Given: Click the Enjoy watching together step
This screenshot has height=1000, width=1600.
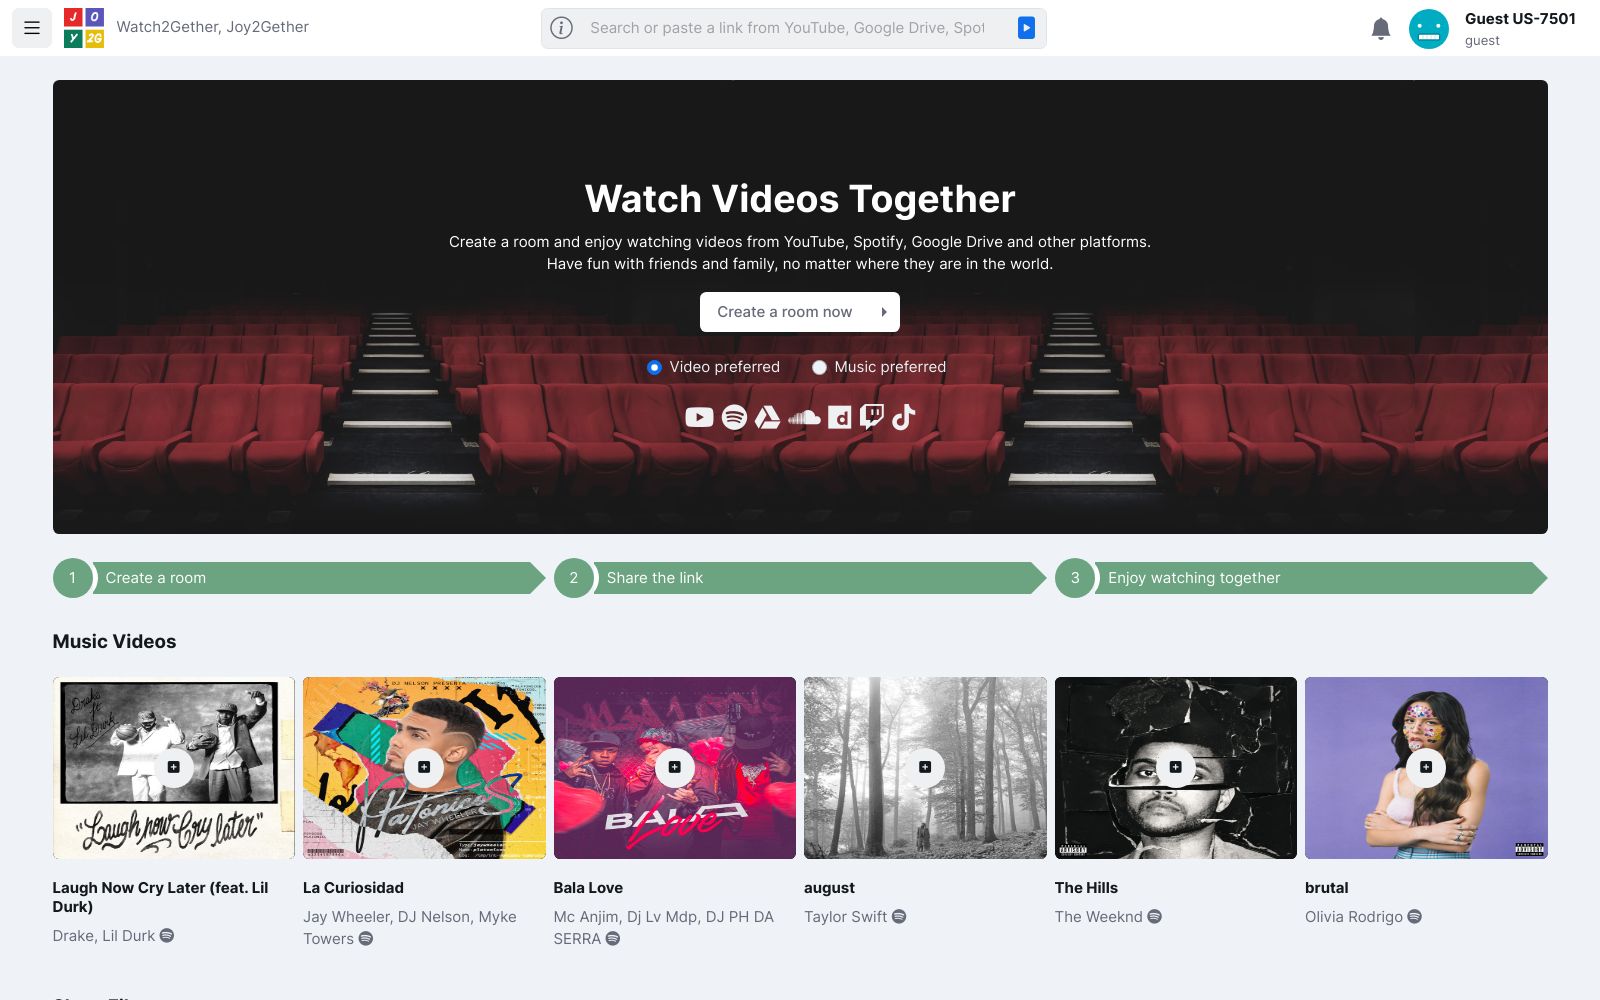Looking at the screenshot, I should (1300, 578).
